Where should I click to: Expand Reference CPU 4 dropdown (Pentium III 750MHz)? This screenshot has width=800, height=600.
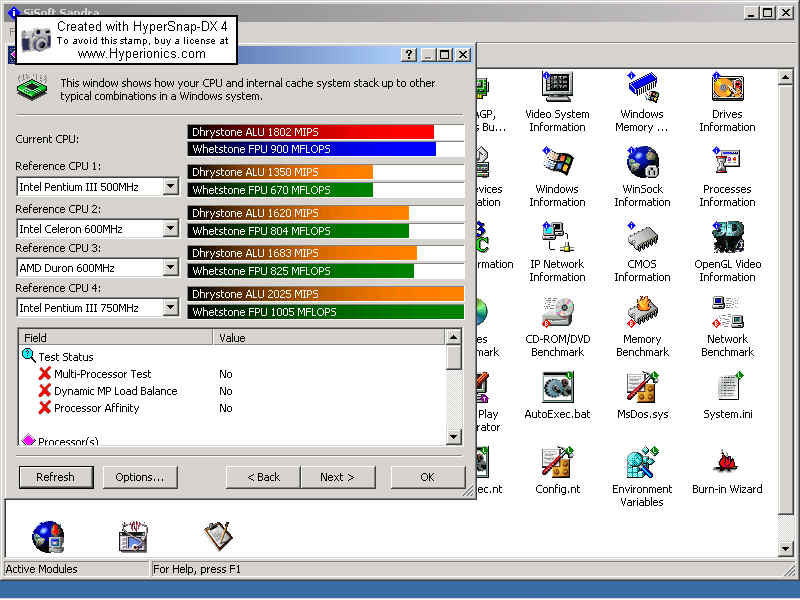pyautogui.click(x=171, y=308)
